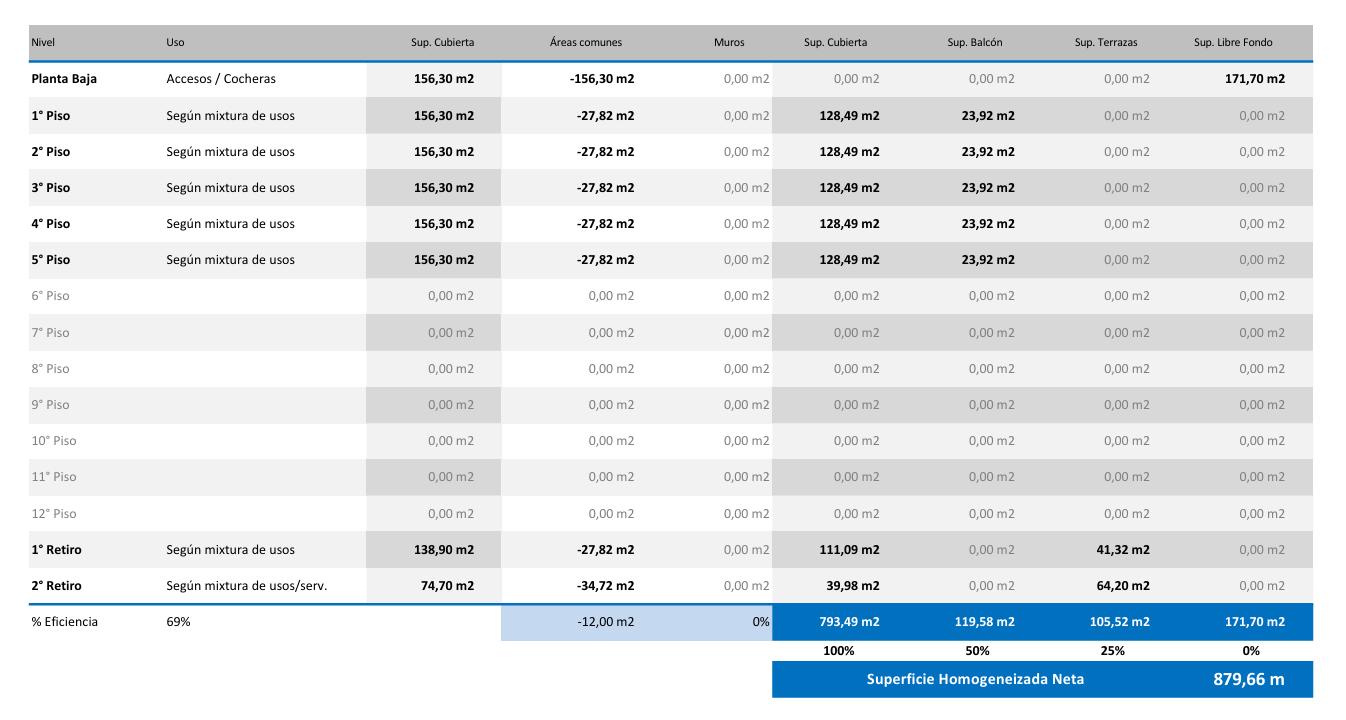1346x720 pixels.
Task: Click the Según mixtura de usos/serv. cell
Action: pyautogui.click(x=246, y=586)
